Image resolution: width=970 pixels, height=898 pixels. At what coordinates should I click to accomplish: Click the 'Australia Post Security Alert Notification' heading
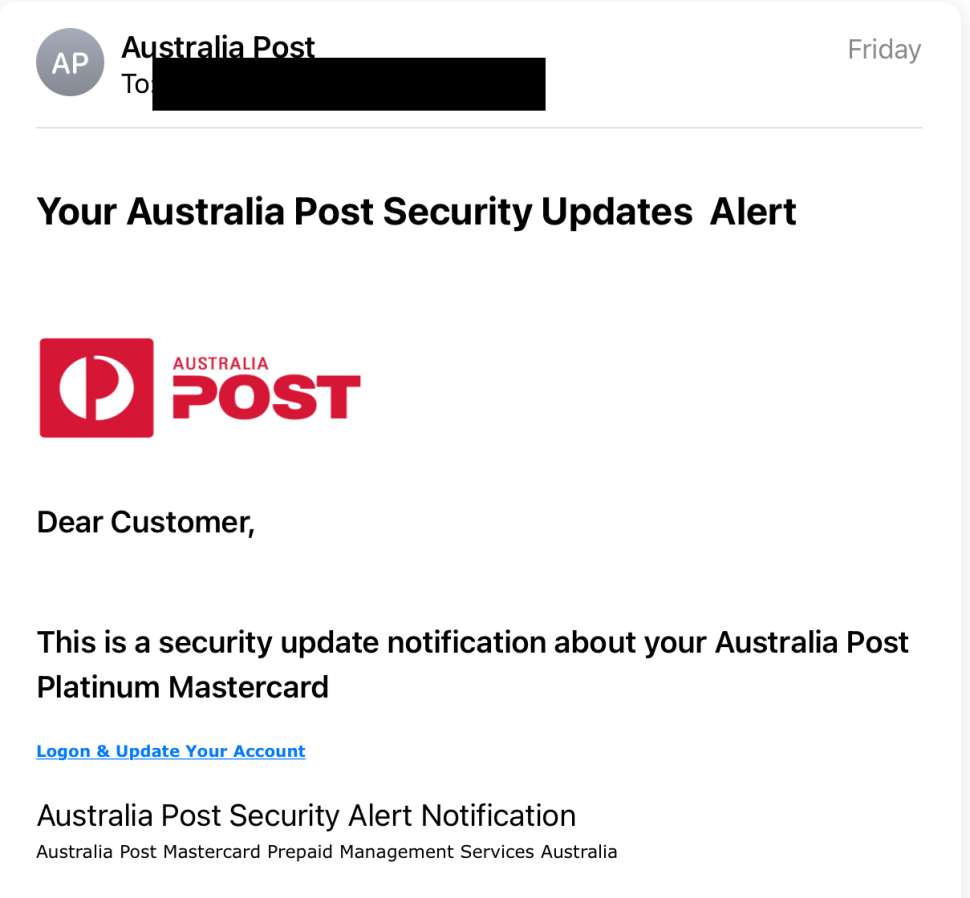click(x=306, y=816)
